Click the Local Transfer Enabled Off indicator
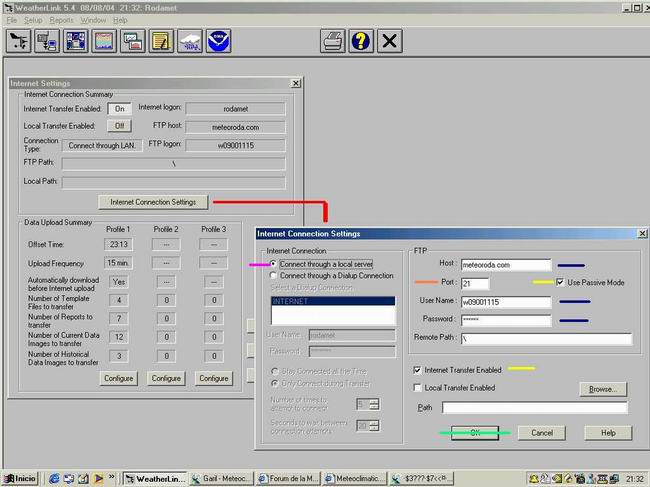Image resolution: width=650 pixels, height=487 pixels. click(x=119, y=126)
